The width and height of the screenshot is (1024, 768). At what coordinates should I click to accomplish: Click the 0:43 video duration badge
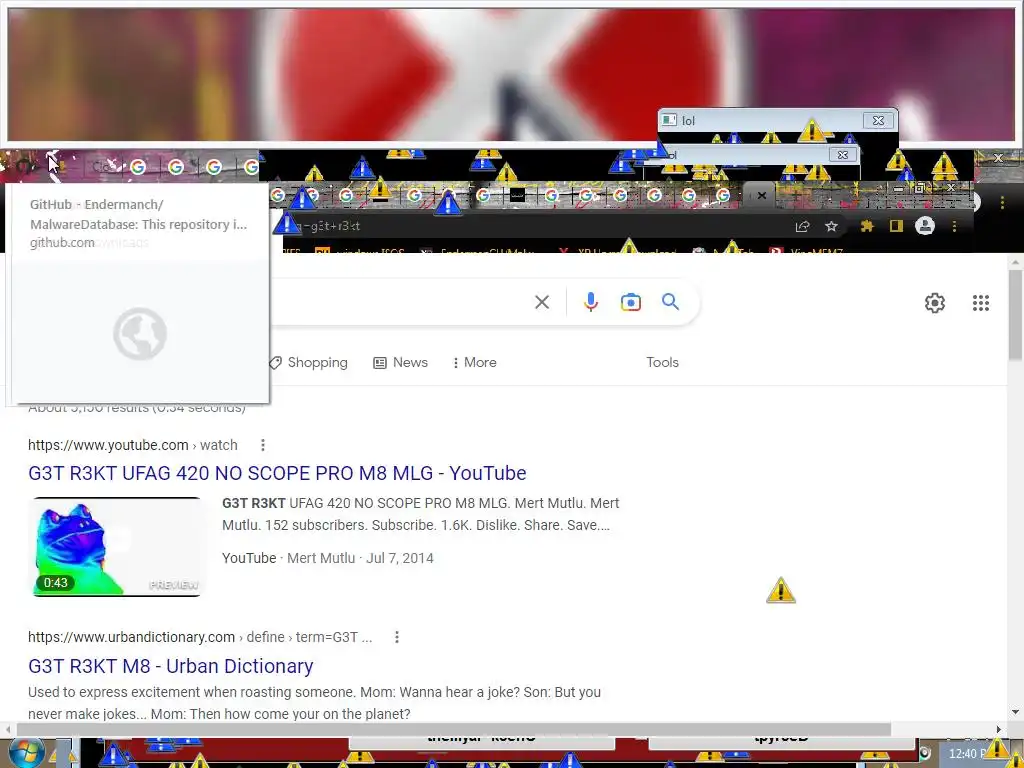point(56,583)
